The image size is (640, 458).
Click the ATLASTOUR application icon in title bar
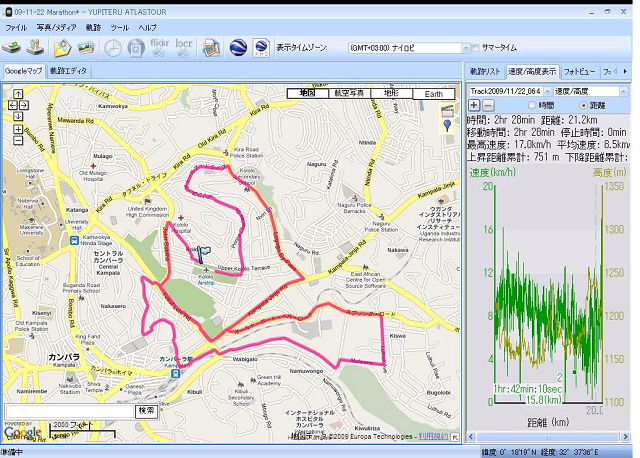pos(7,12)
